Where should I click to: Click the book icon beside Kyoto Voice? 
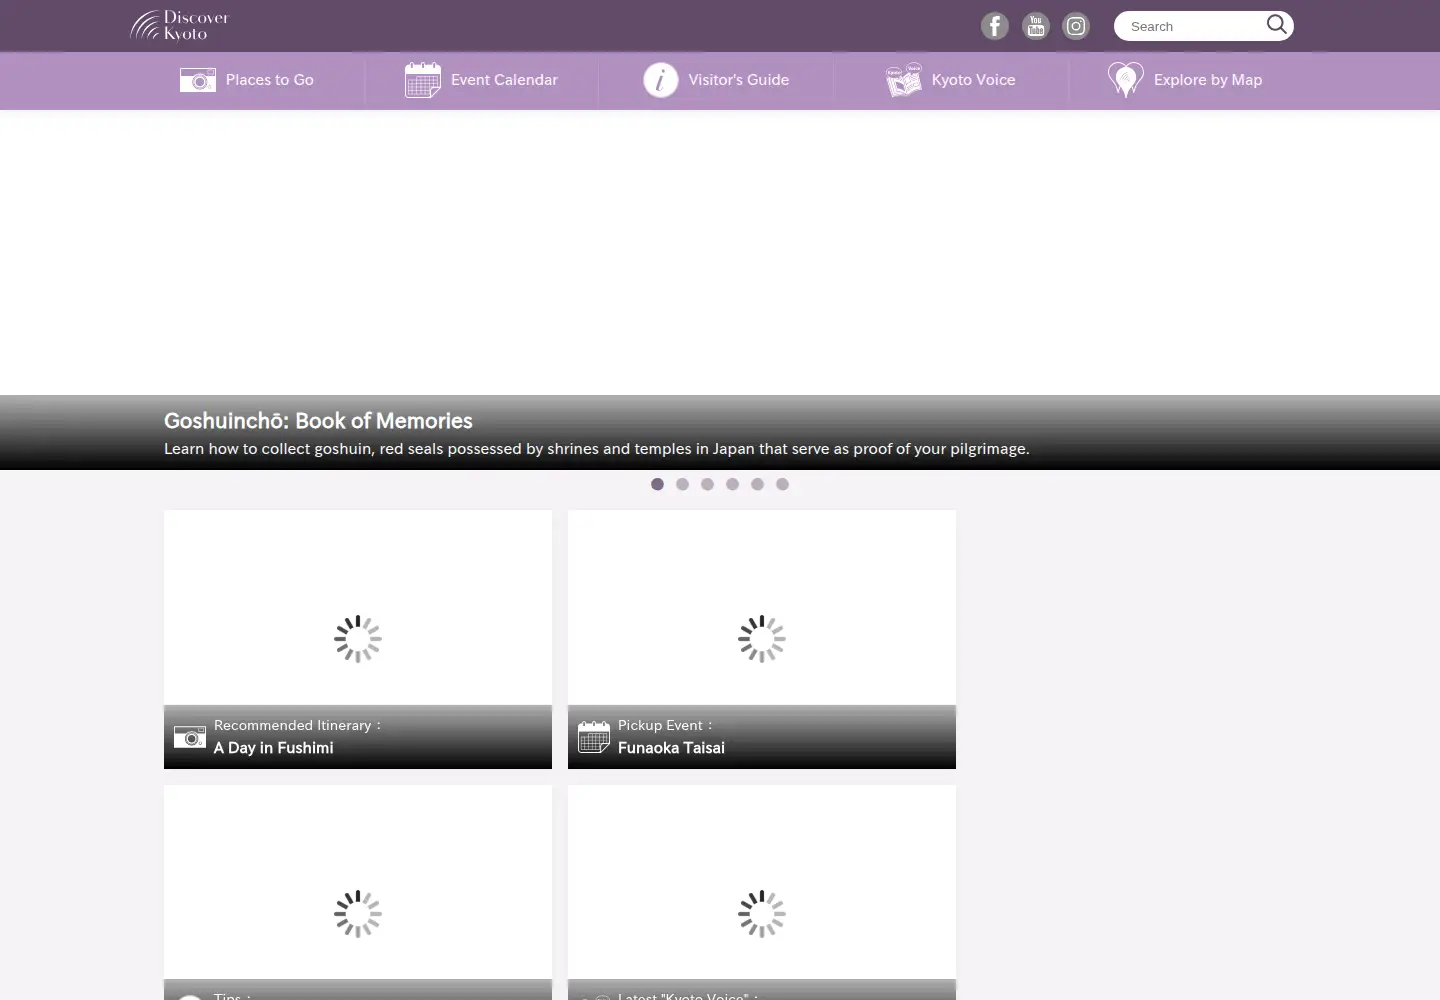[x=904, y=80]
